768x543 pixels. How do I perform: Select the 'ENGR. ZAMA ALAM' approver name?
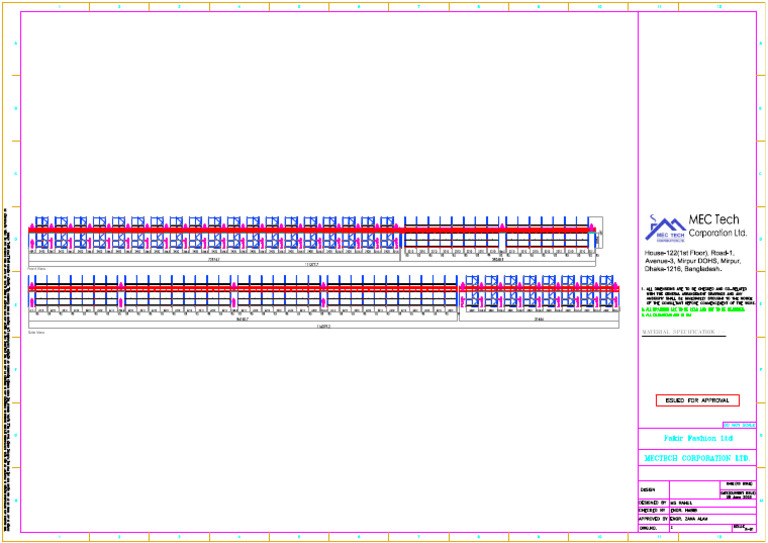[689, 519]
